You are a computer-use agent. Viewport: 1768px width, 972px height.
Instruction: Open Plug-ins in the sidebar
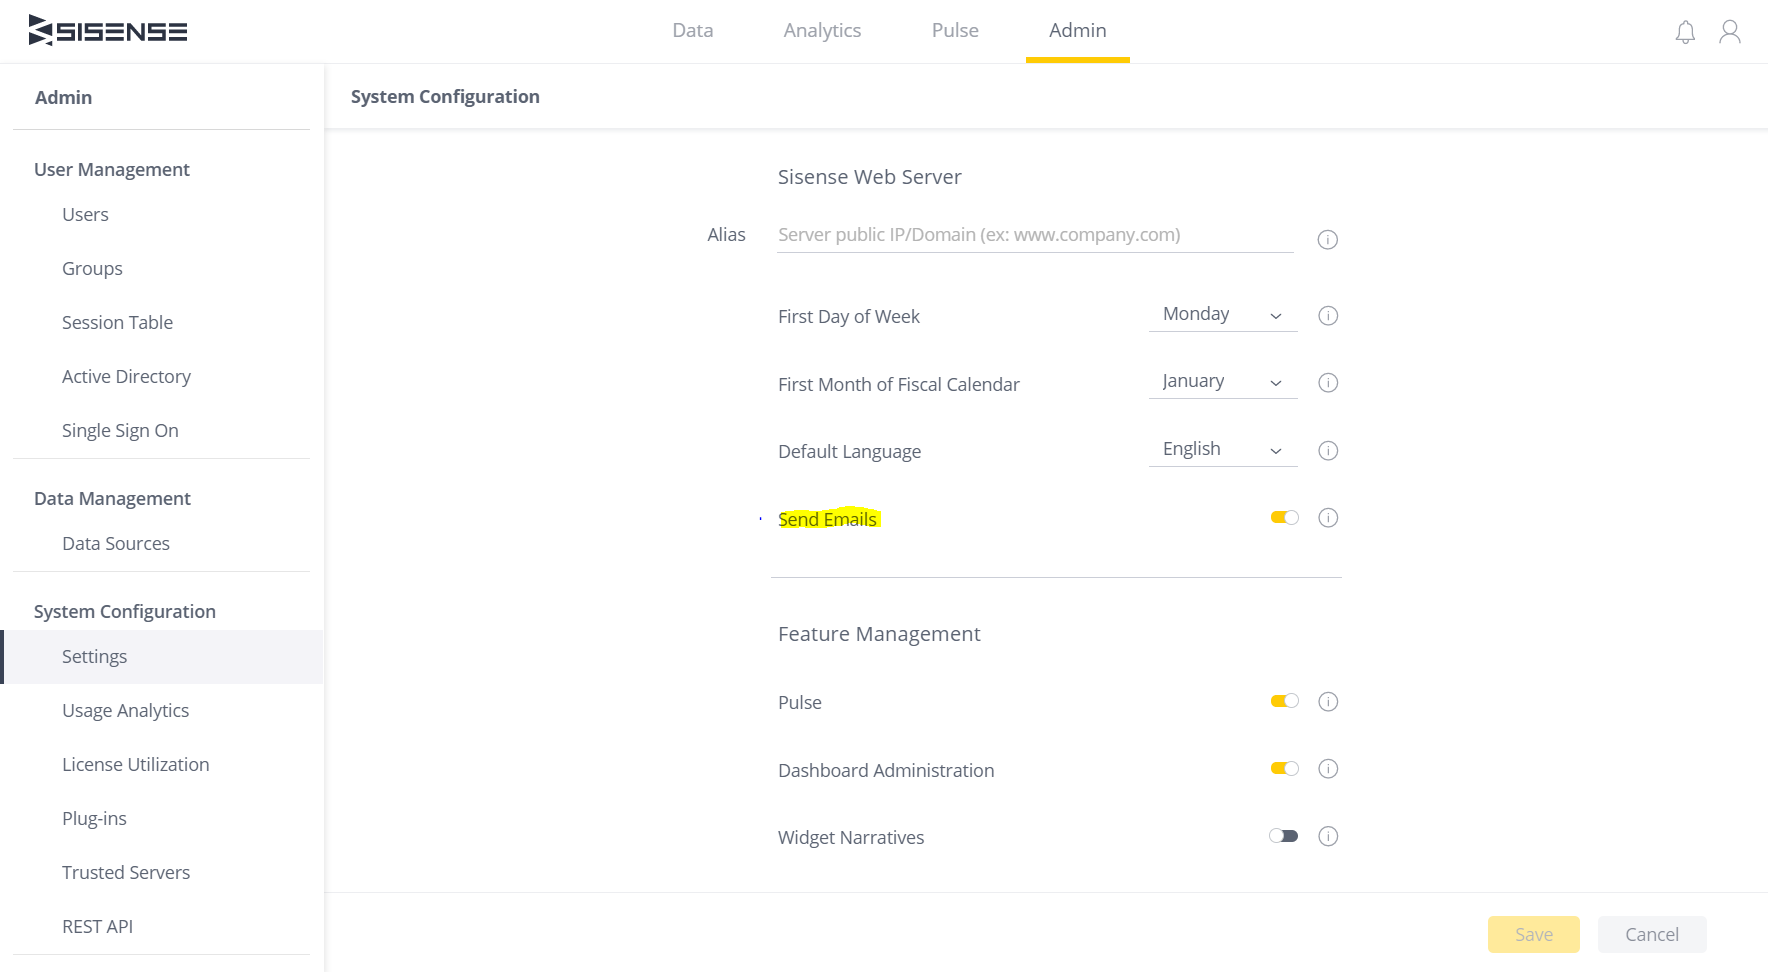(x=94, y=819)
